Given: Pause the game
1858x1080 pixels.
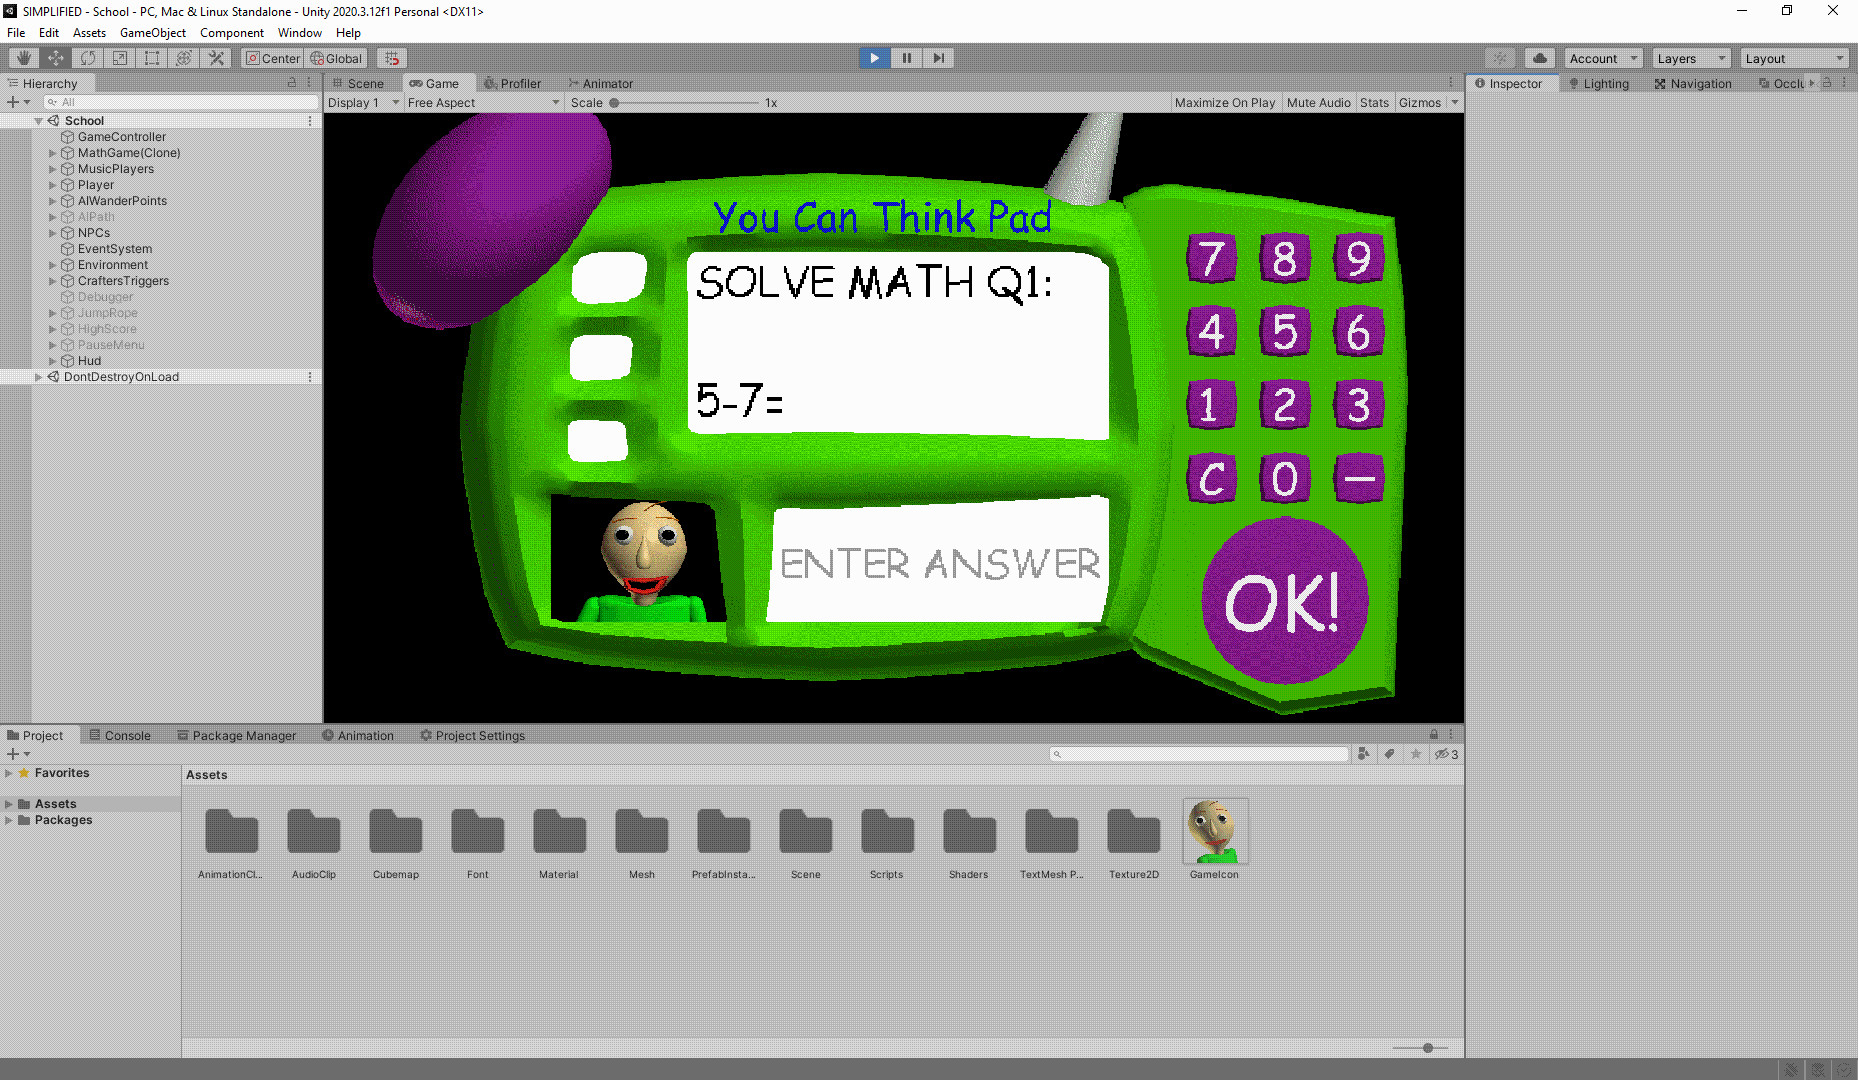Looking at the screenshot, I should click(x=906, y=58).
